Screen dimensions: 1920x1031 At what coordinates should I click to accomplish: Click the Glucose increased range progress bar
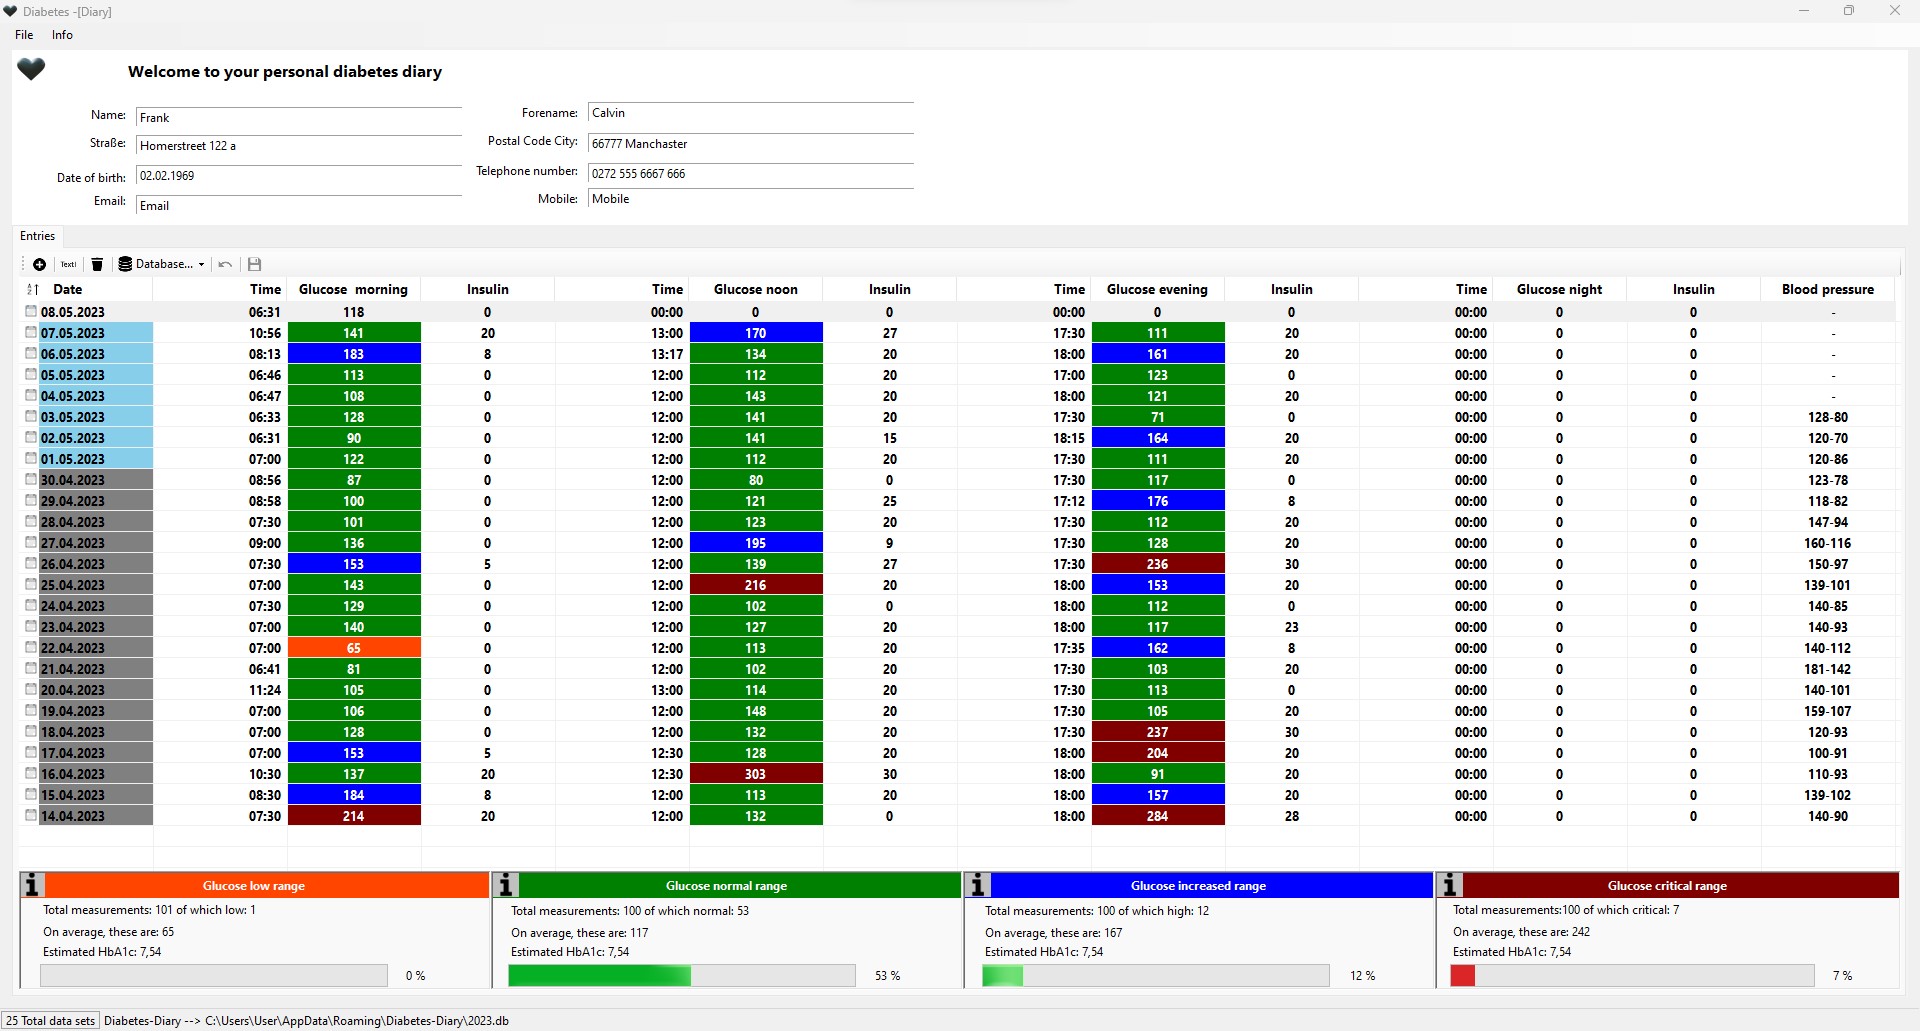1155,975
